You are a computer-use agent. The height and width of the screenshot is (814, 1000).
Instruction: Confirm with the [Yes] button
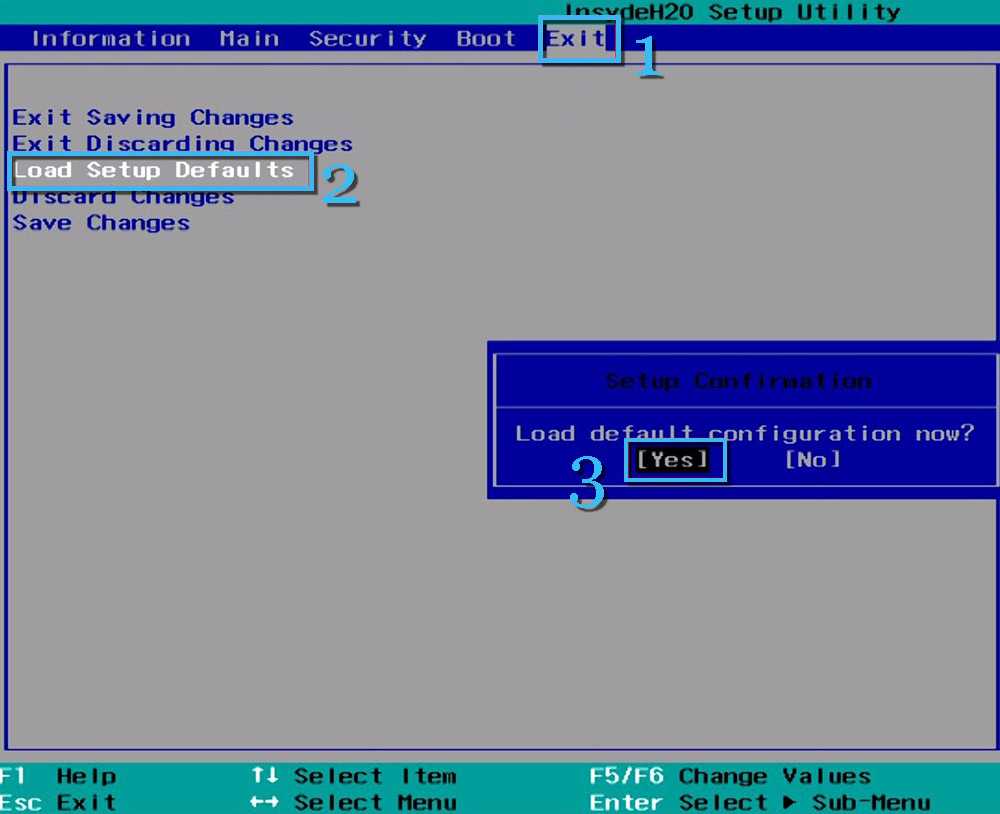(x=673, y=460)
